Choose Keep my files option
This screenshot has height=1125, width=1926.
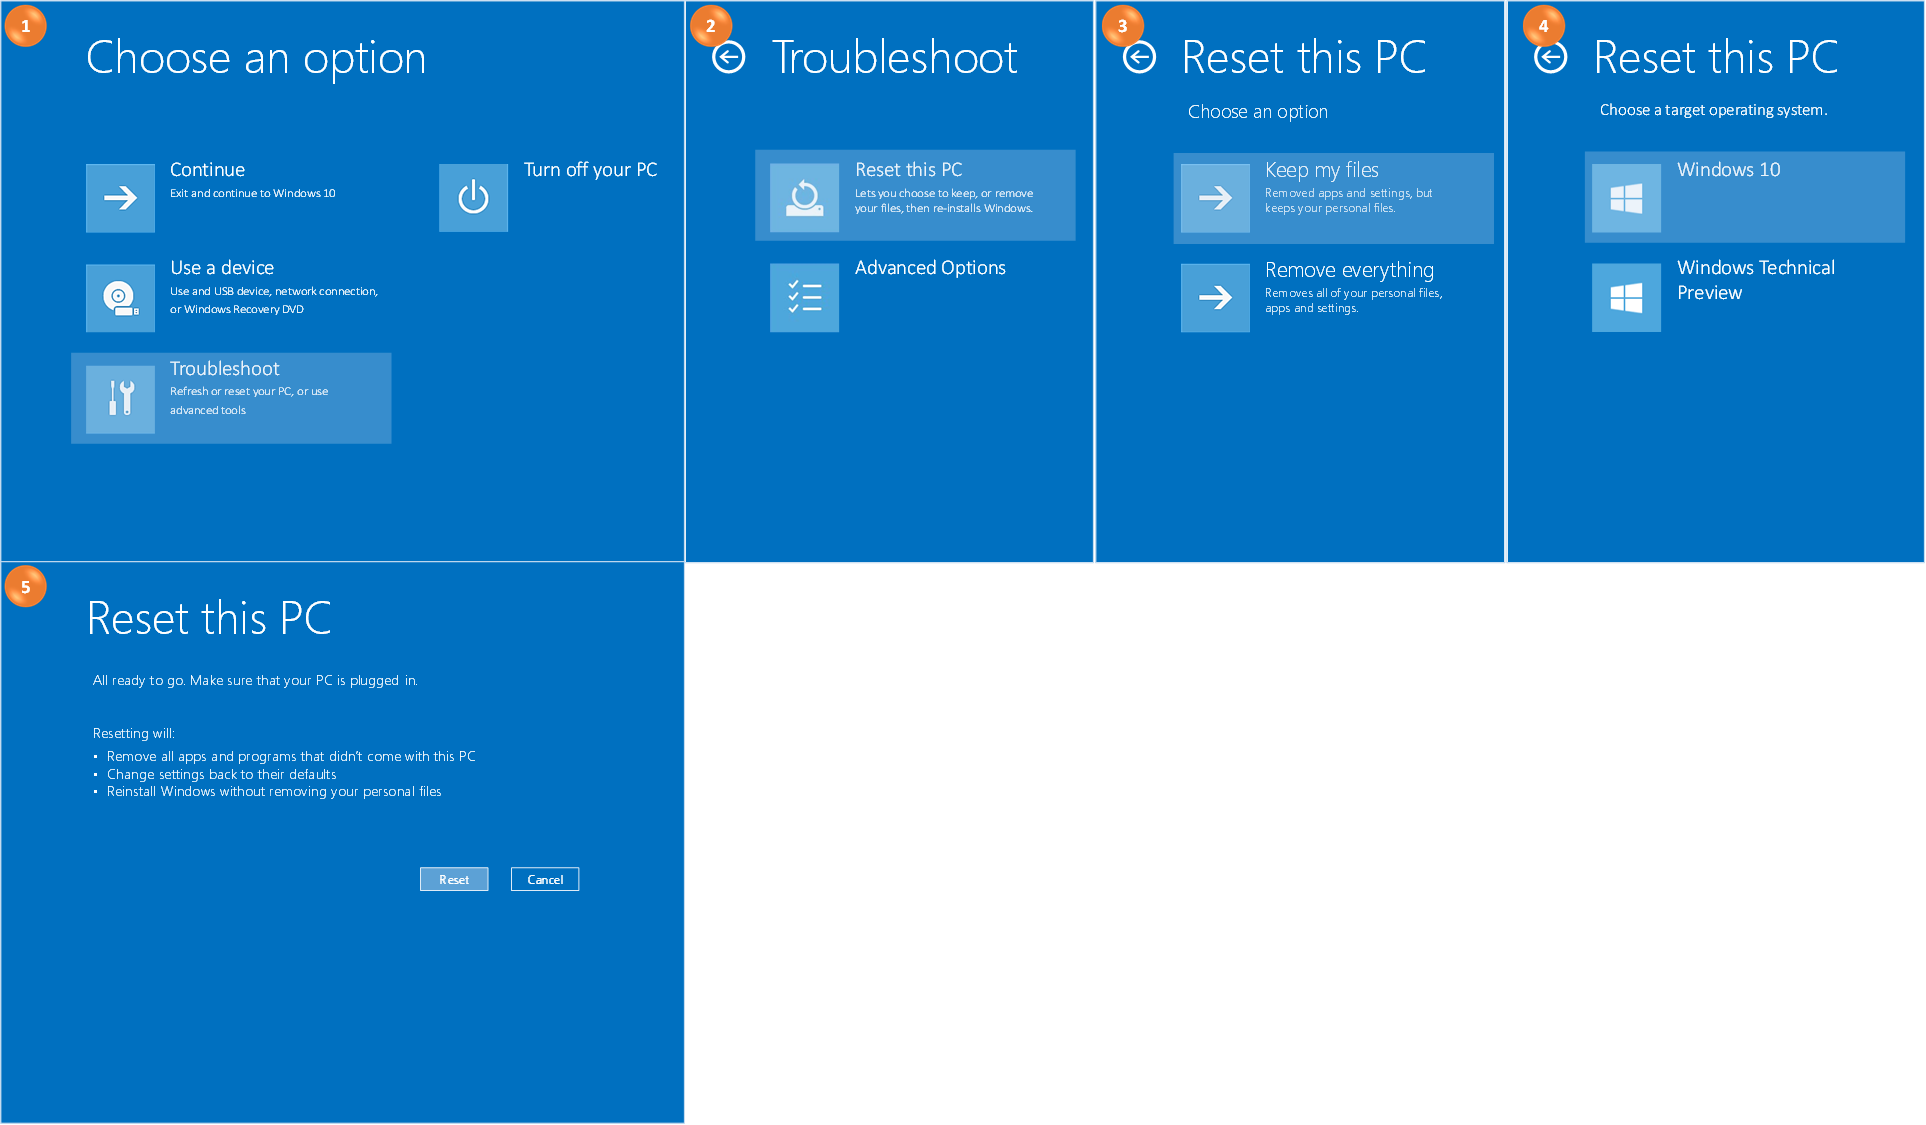(x=1333, y=198)
